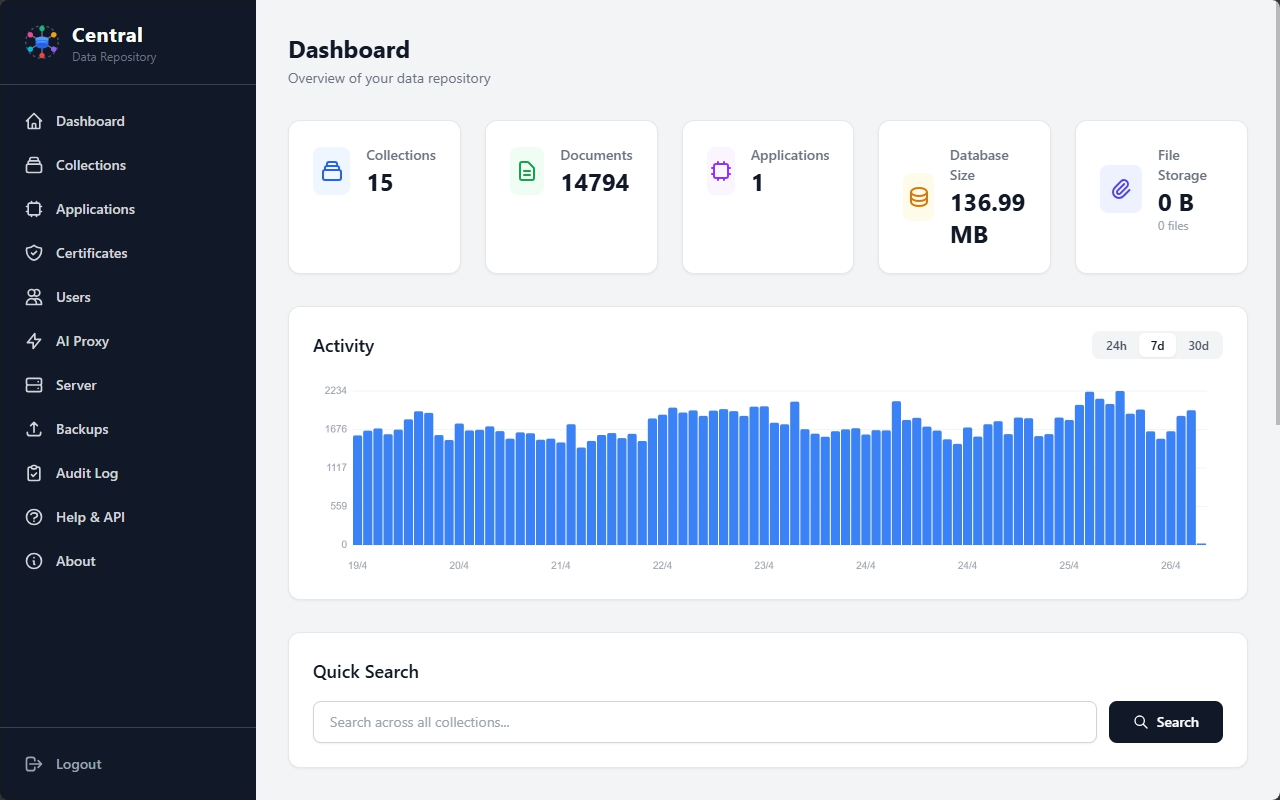Log out using the Logout link
This screenshot has height=800, width=1280.
coord(78,764)
